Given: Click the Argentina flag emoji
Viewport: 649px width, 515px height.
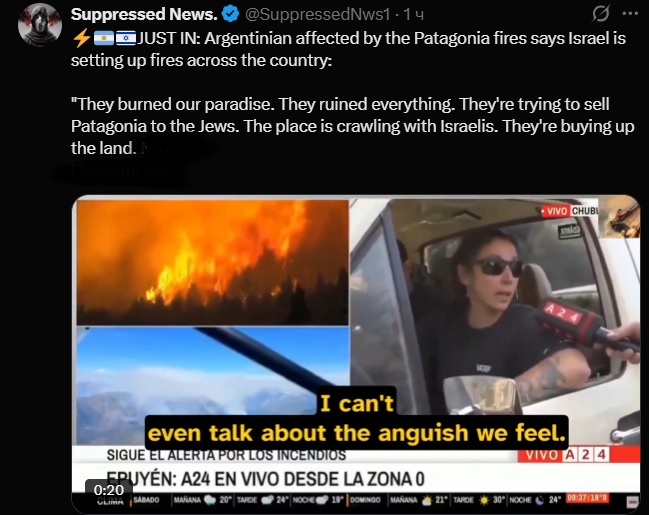Looking at the screenshot, I should 104,39.
